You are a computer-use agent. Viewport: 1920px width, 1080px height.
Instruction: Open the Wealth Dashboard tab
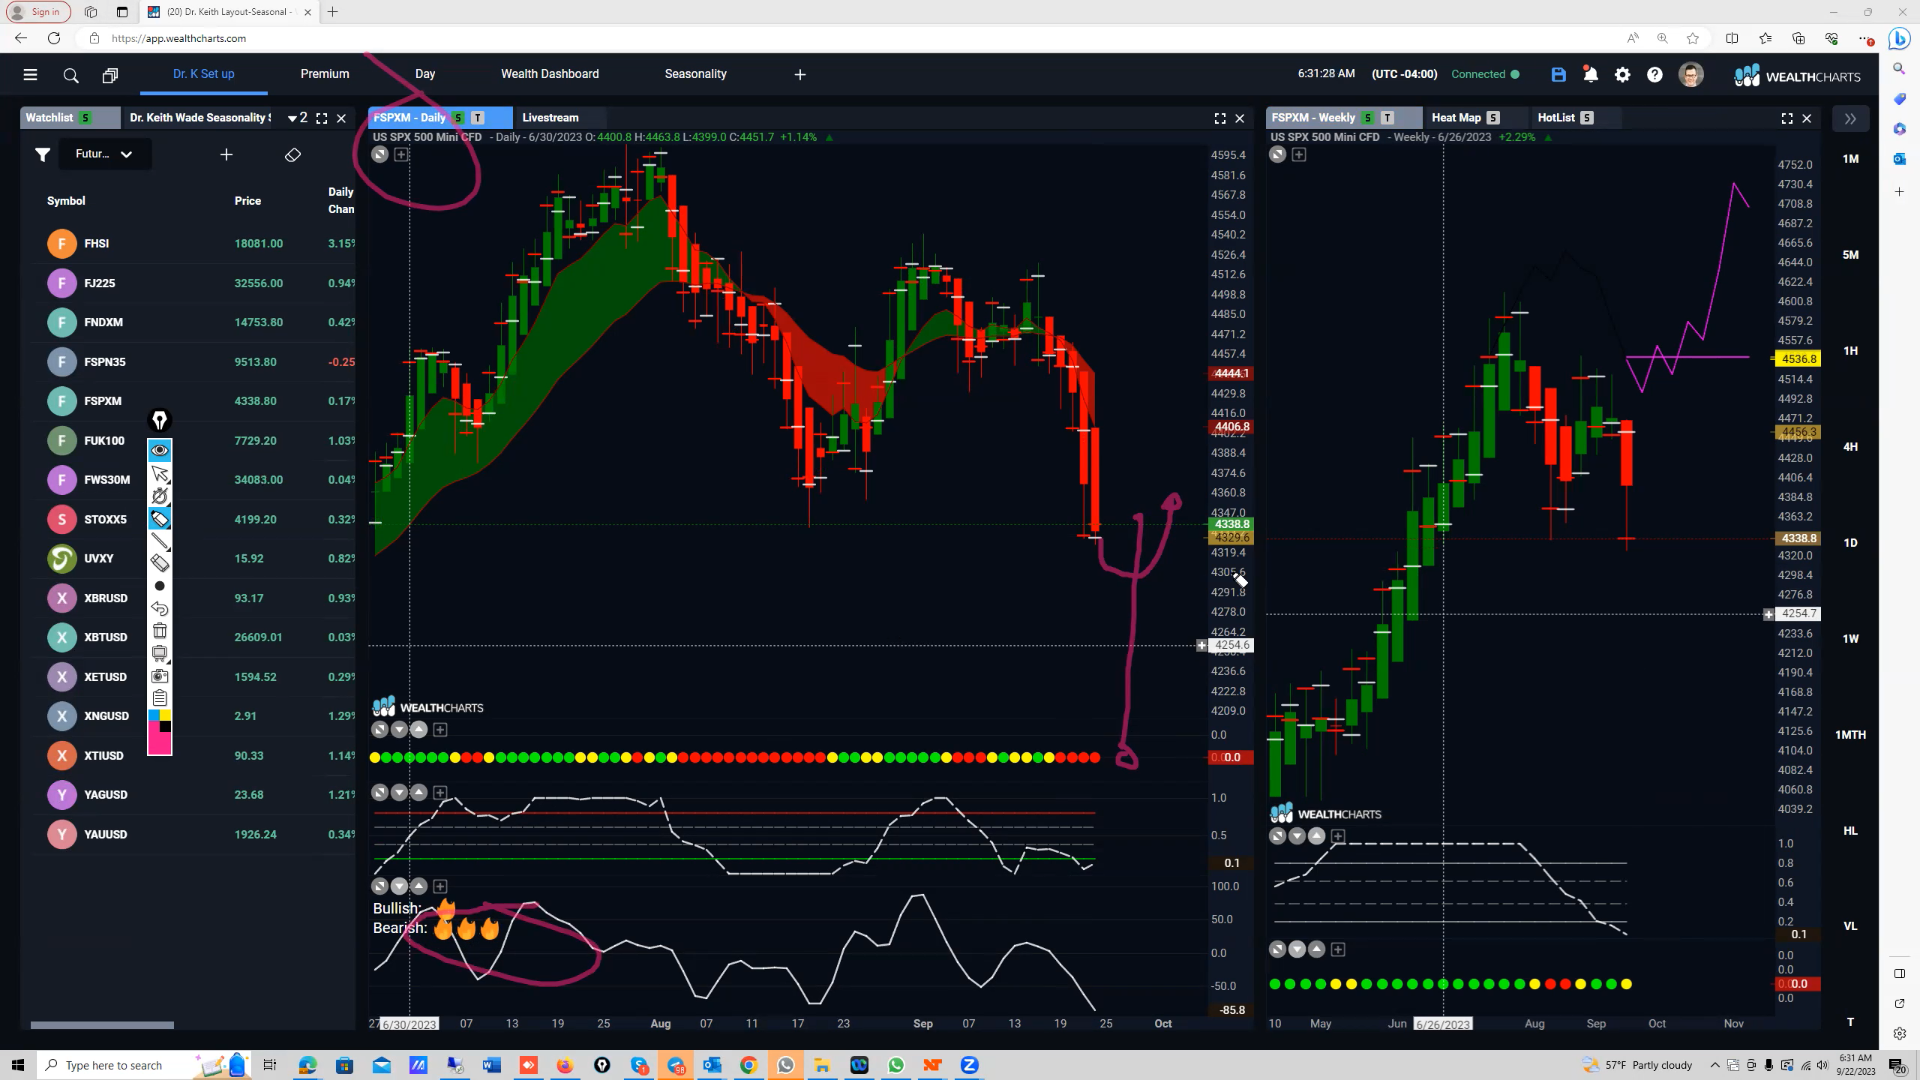tap(550, 74)
